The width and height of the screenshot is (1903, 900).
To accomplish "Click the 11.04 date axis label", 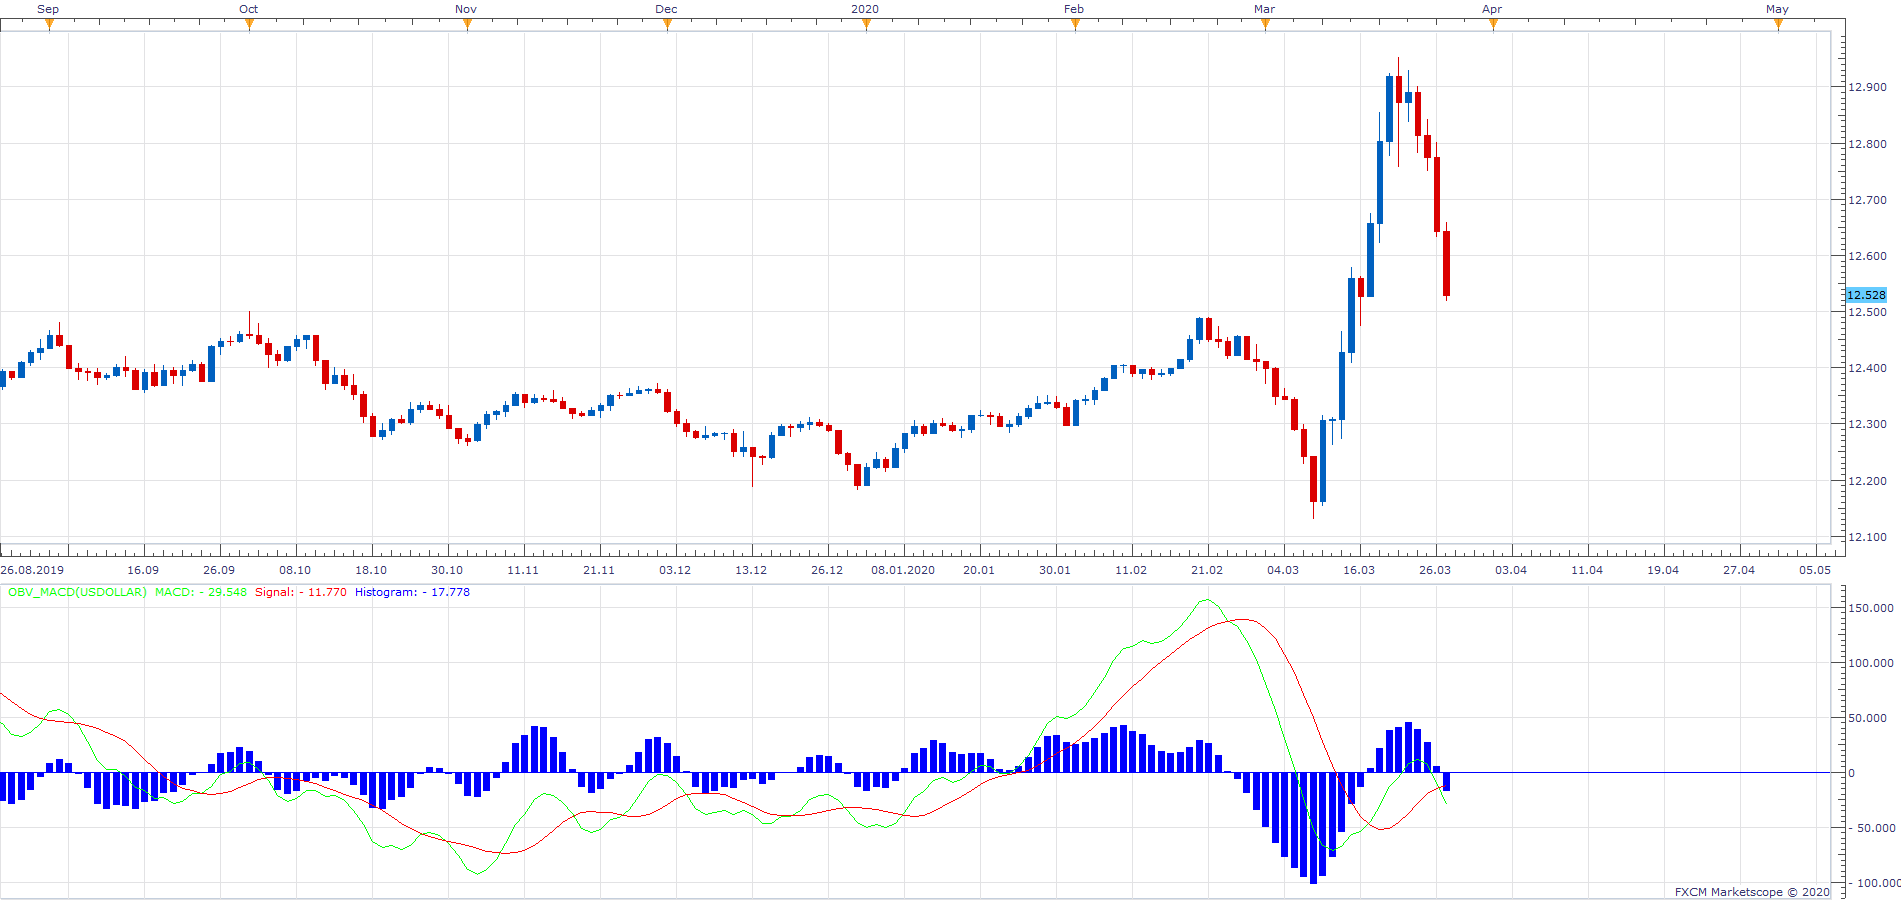I will coord(1587,570).
